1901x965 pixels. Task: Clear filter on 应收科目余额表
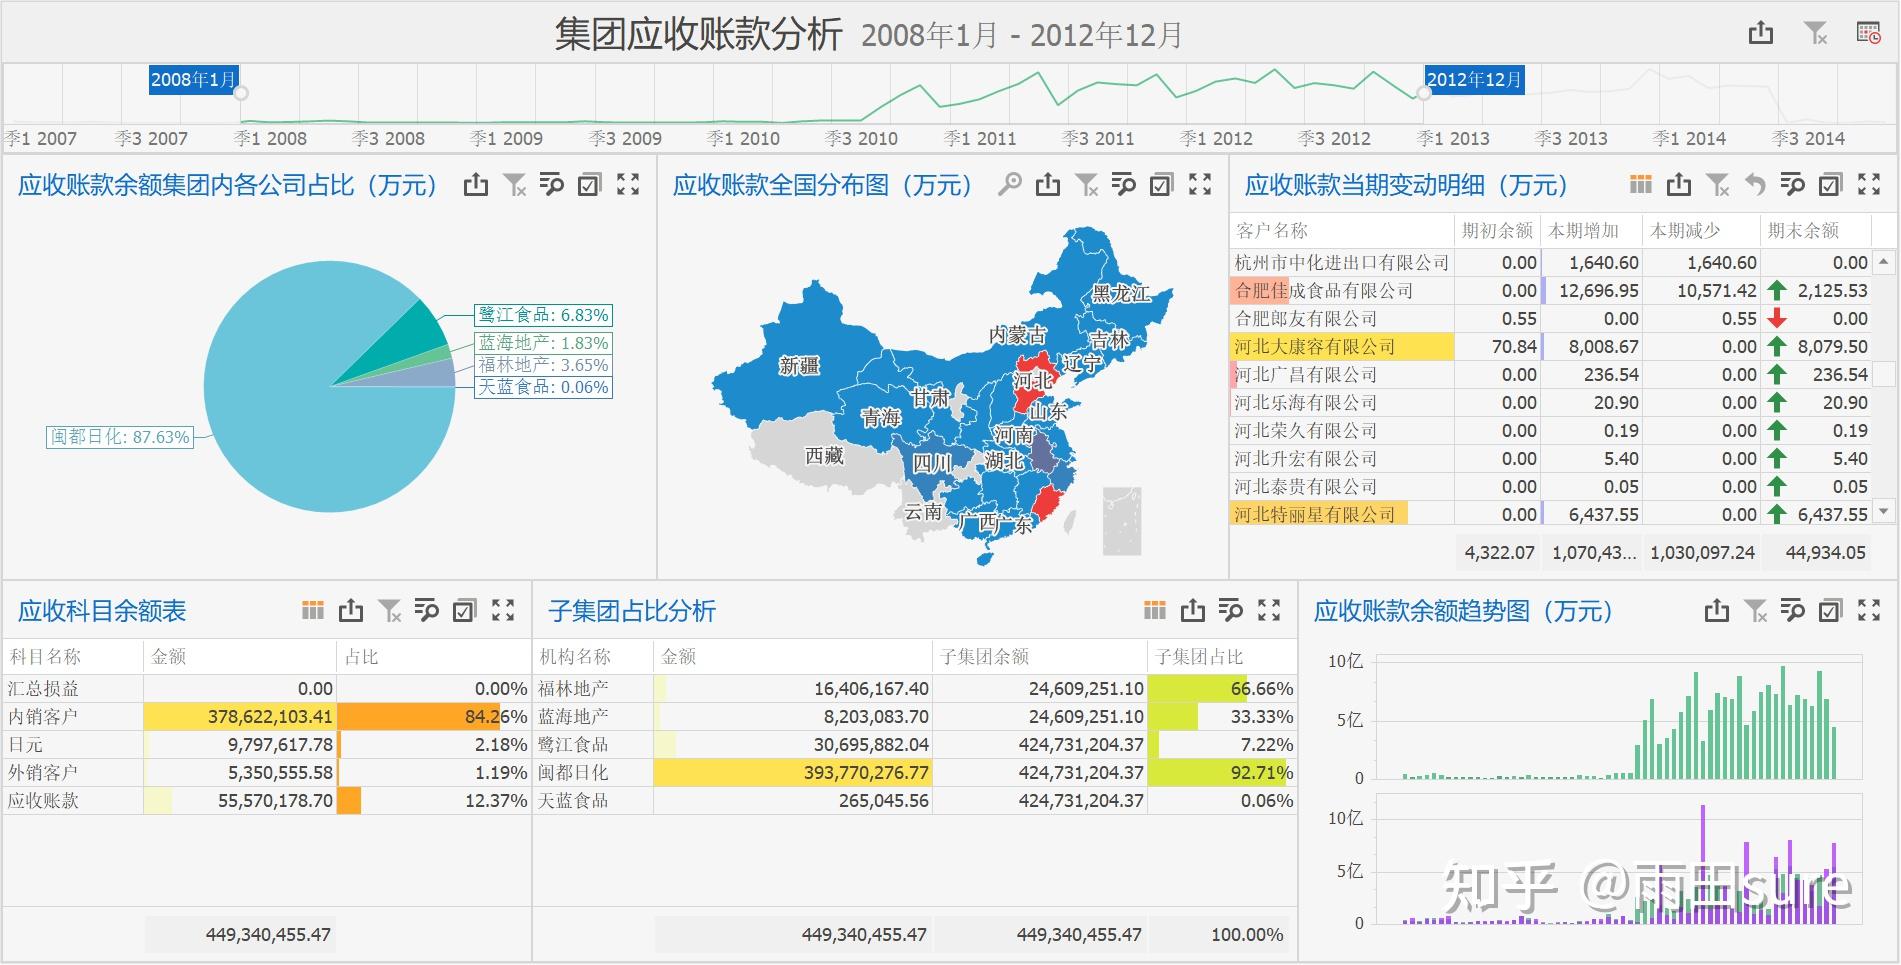(x=389, y=610)
